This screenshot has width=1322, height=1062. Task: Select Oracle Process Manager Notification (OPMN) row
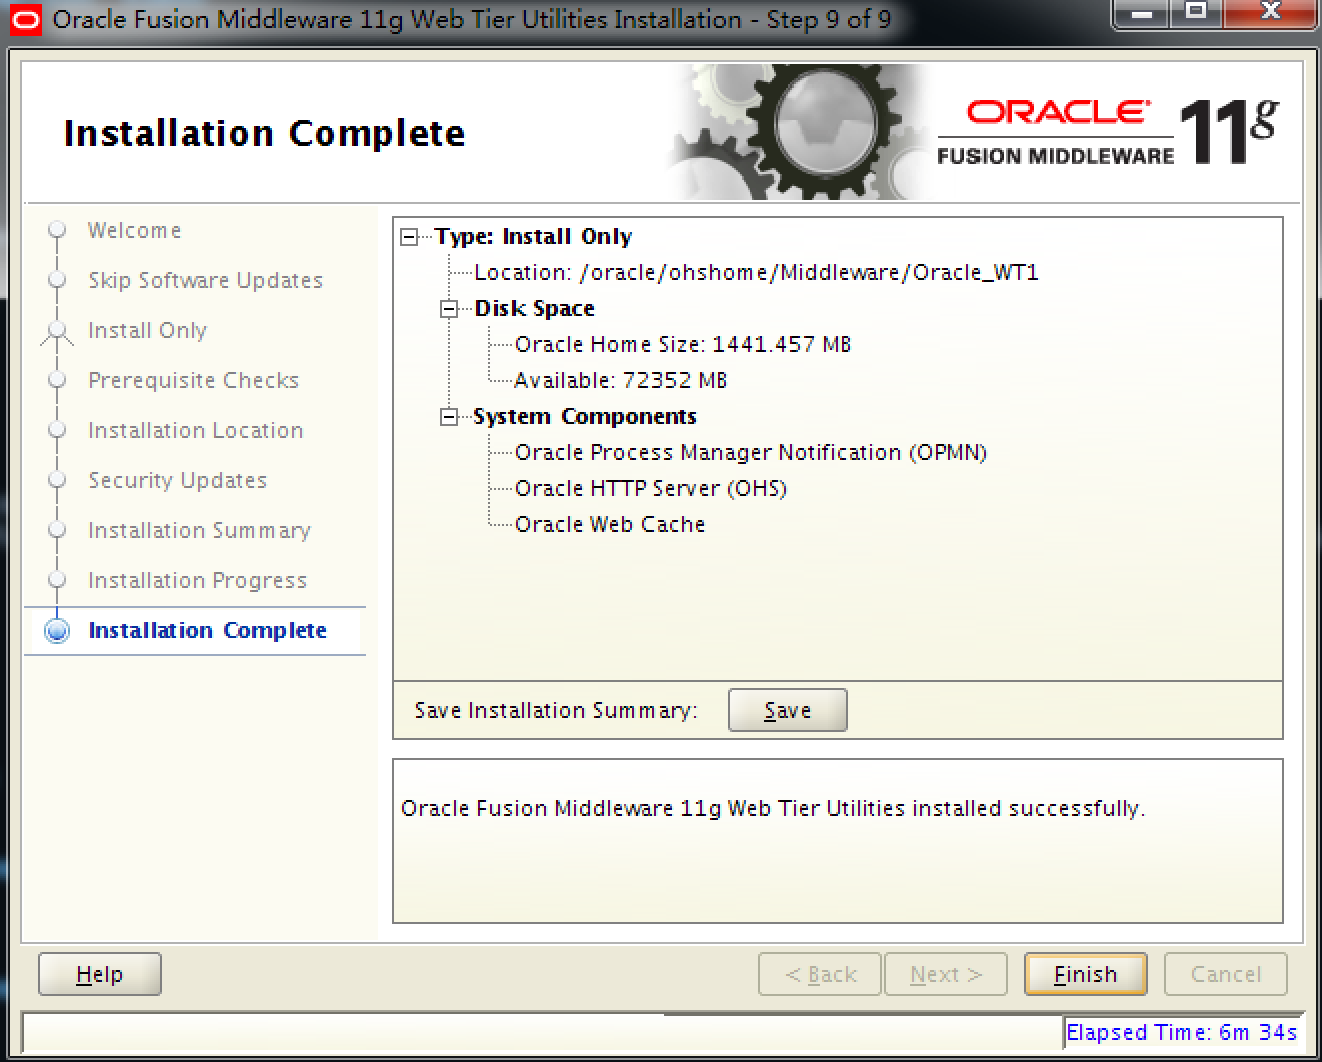point(751,453)
